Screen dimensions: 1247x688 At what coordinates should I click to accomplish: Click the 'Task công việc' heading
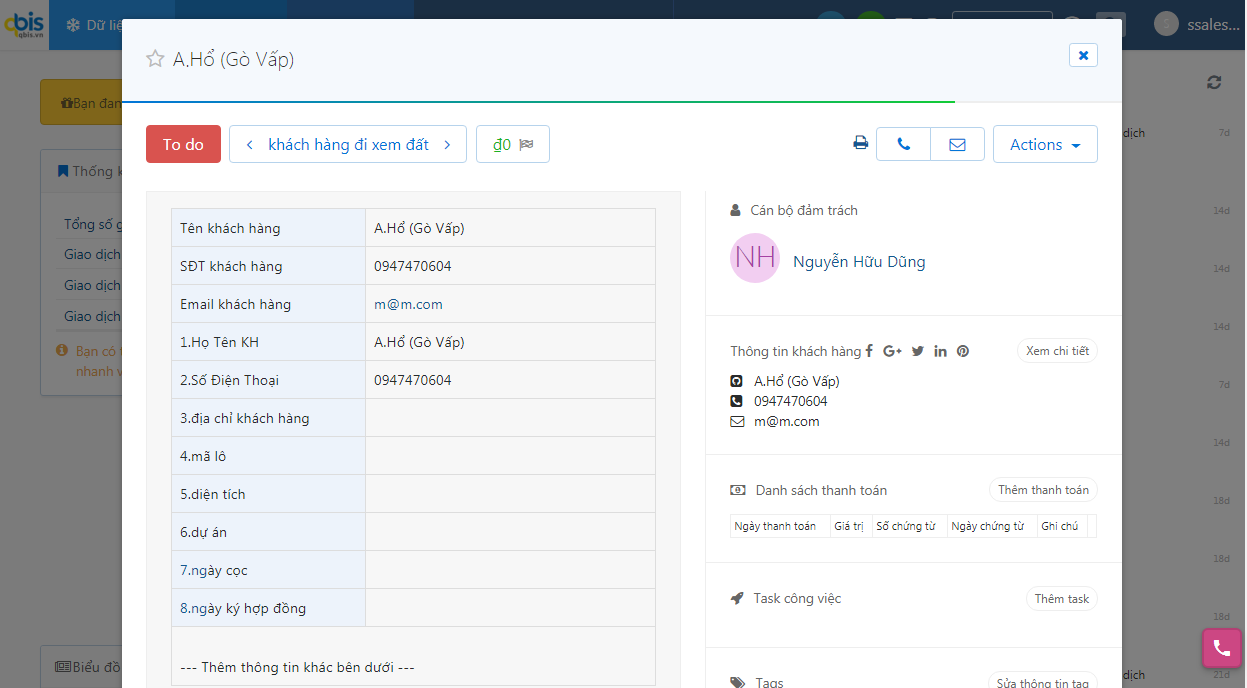click(797, 598)
